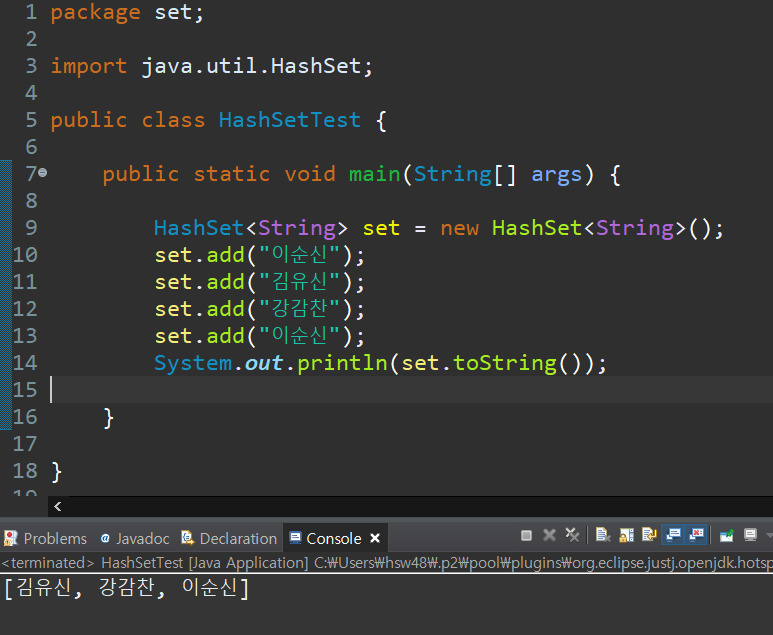The height and width of the screenshot is (635, 773).
Task: Click the 'class' keyword on line 5
Action: coord(173,120)
